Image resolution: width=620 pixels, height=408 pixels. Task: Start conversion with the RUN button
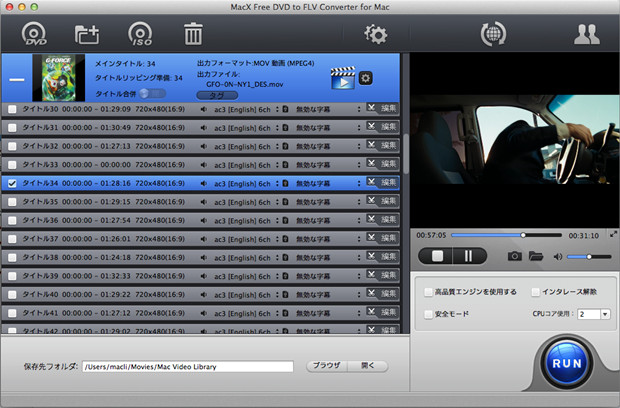point(567,363)
